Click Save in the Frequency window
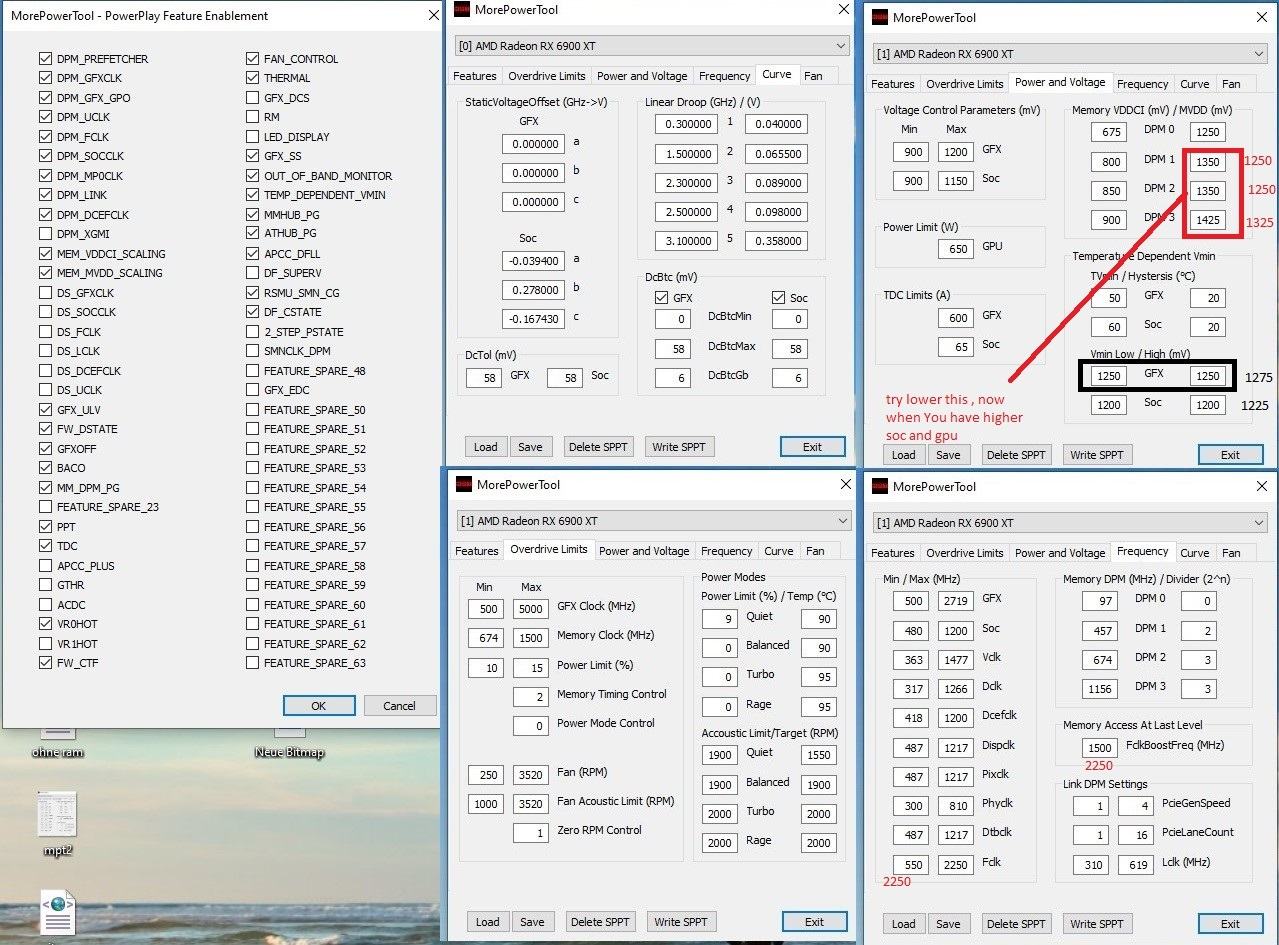 pos(948,924)
